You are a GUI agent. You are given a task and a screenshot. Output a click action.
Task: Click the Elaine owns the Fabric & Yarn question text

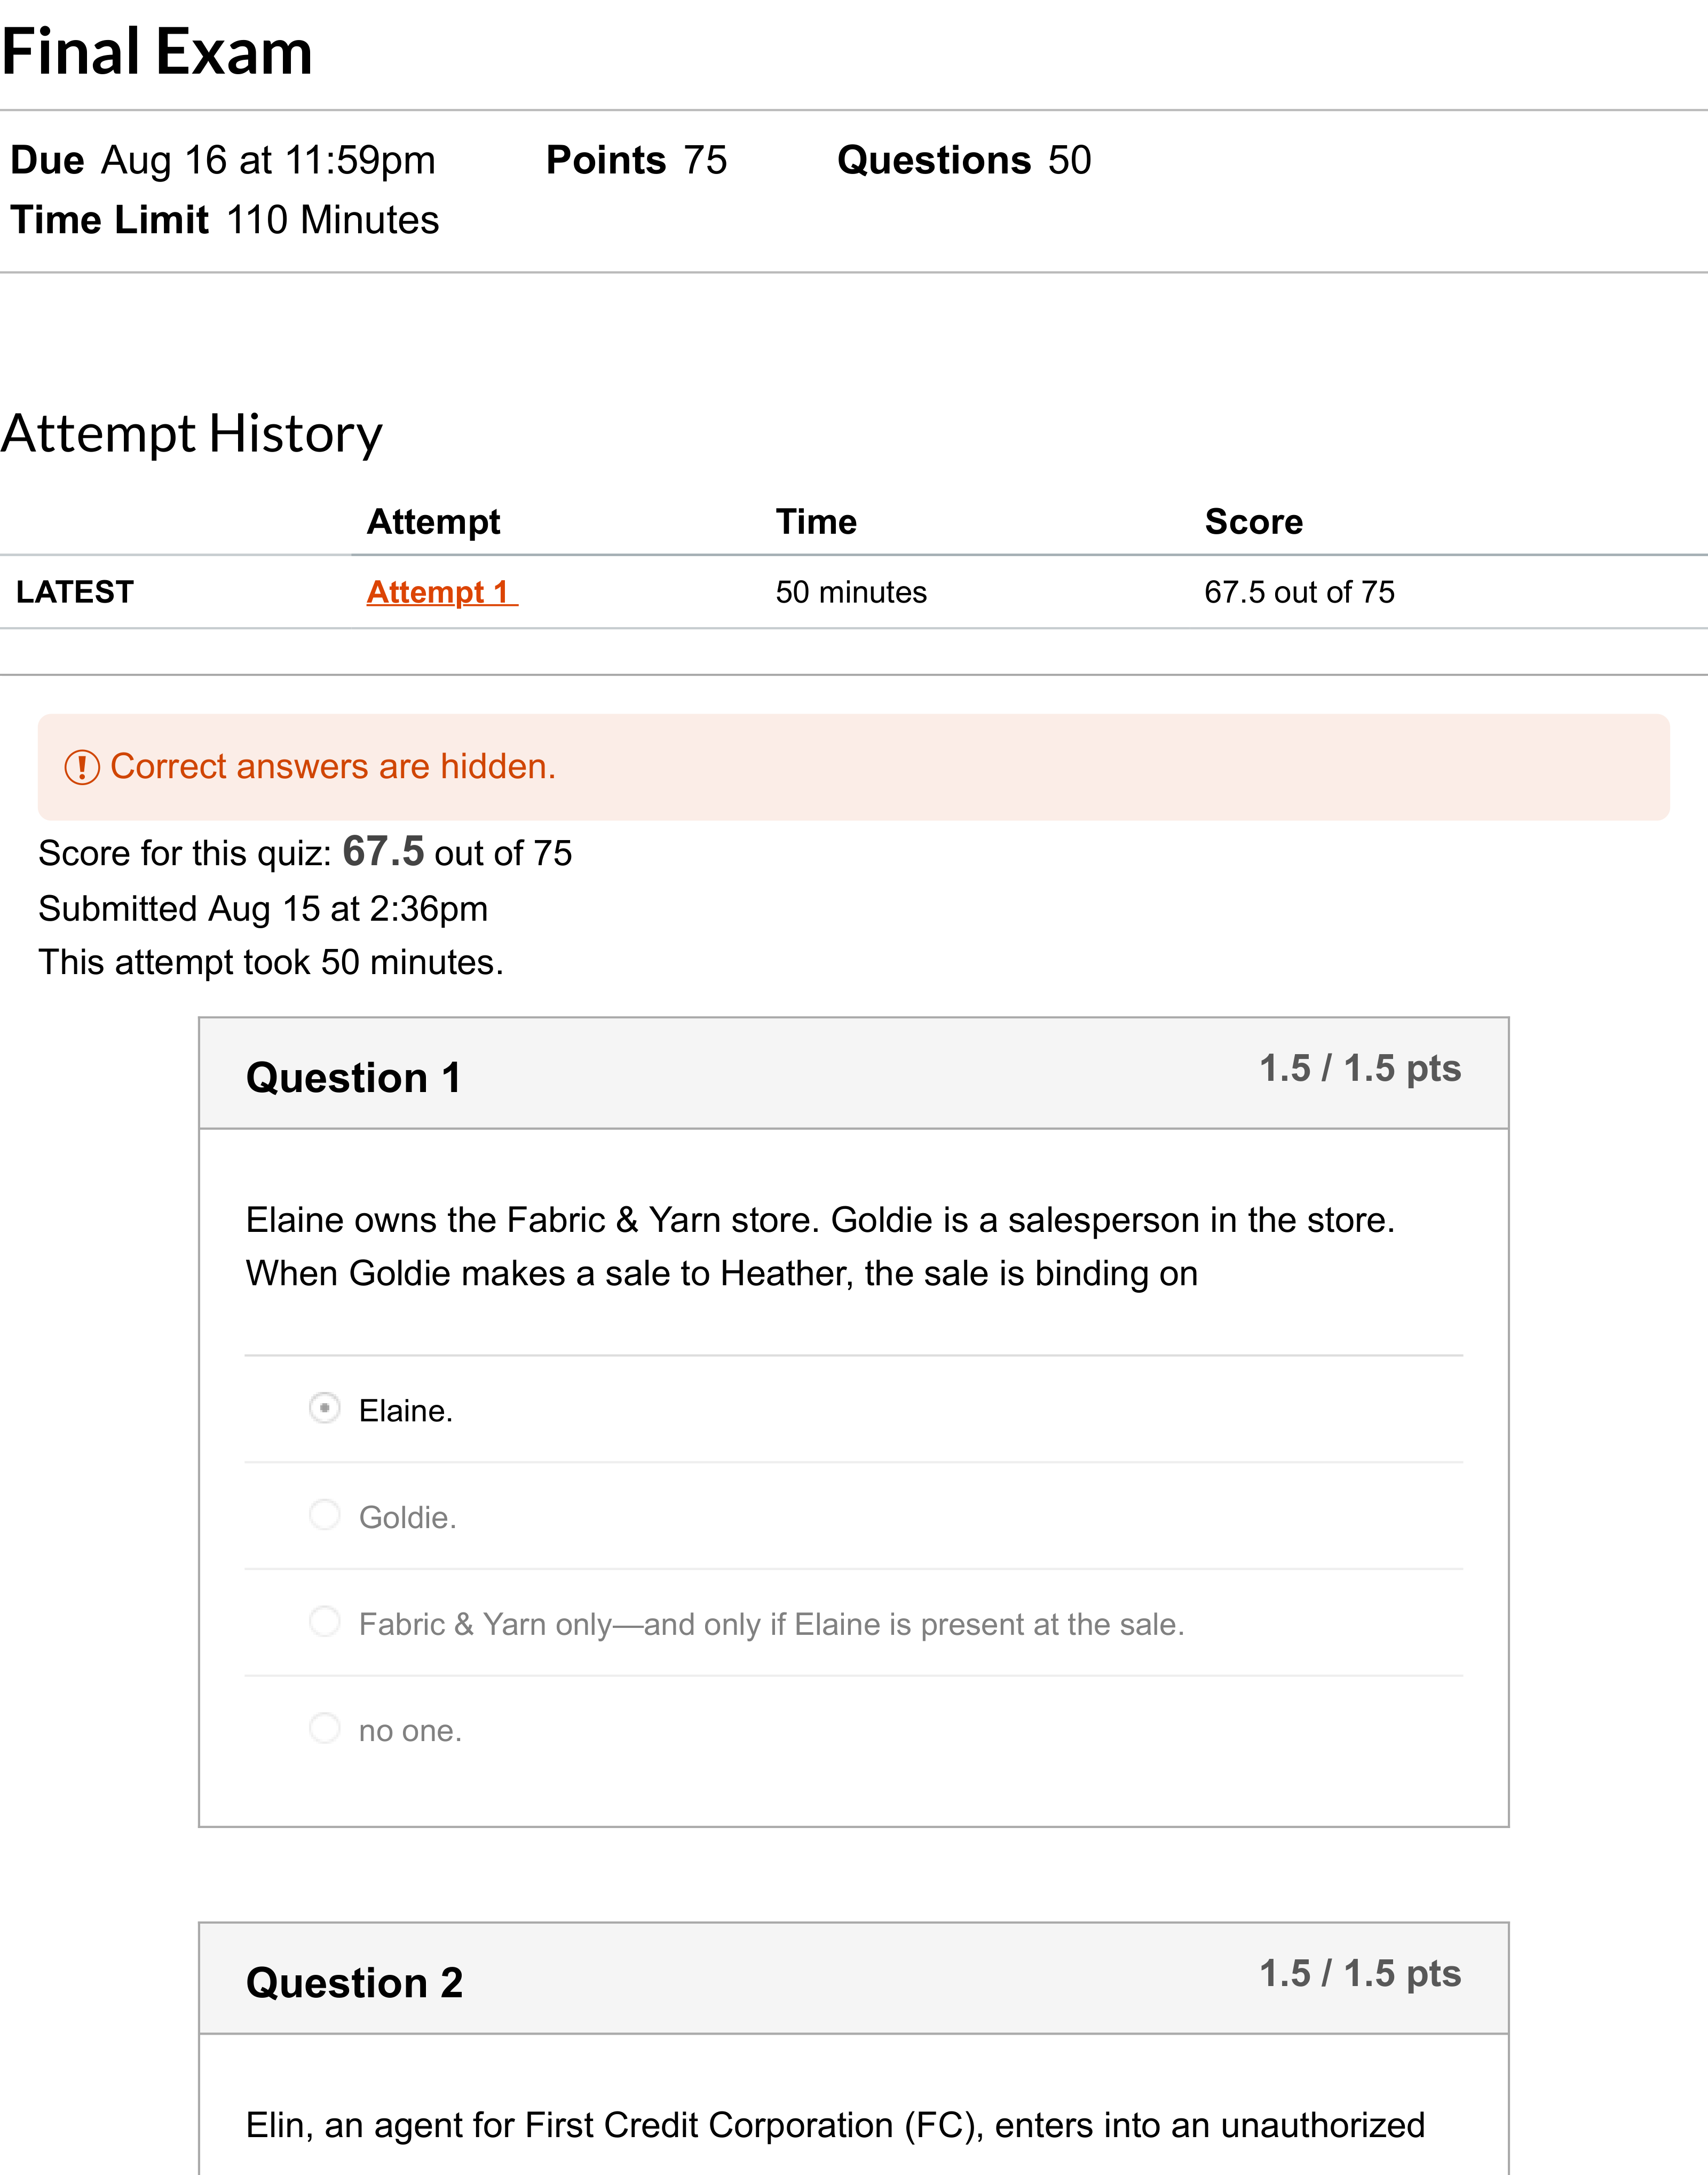tap(821, 1247)
